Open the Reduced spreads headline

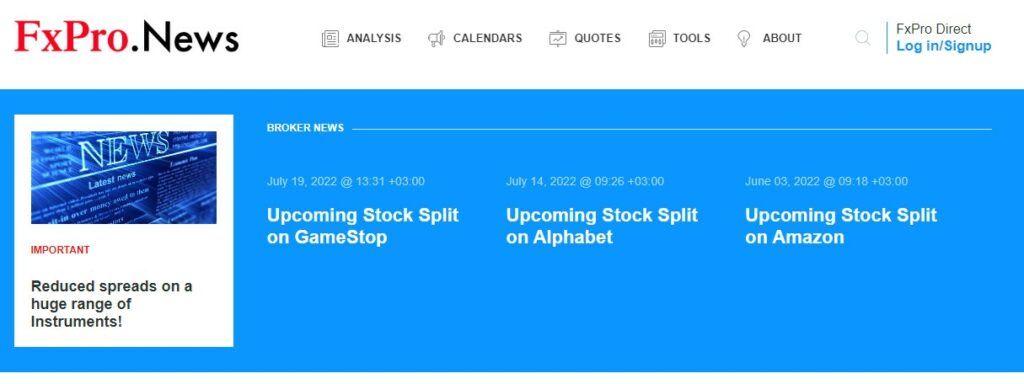tap(112, 304)
